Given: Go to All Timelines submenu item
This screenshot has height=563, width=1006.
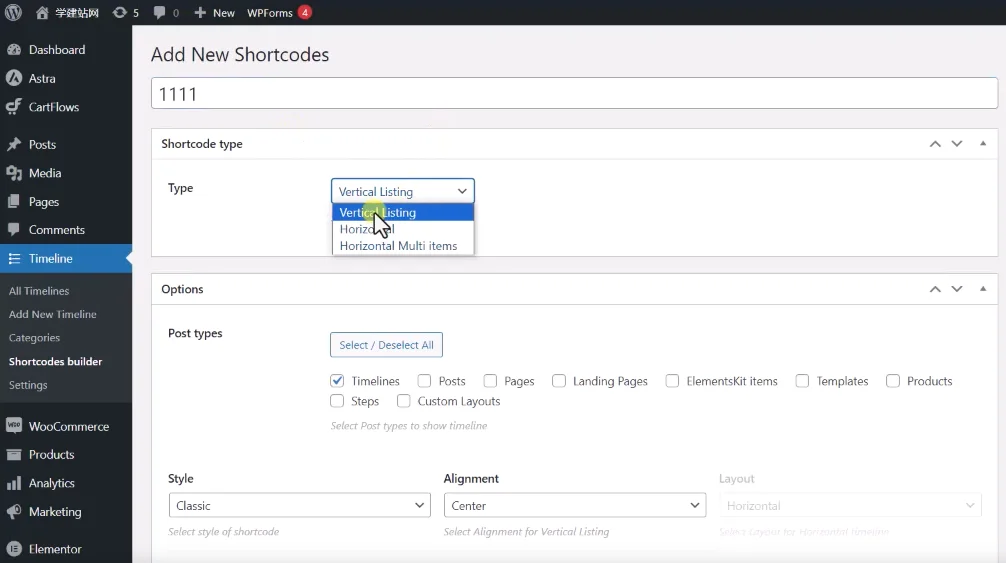Looking at the screenshot, I should point(39,291).
